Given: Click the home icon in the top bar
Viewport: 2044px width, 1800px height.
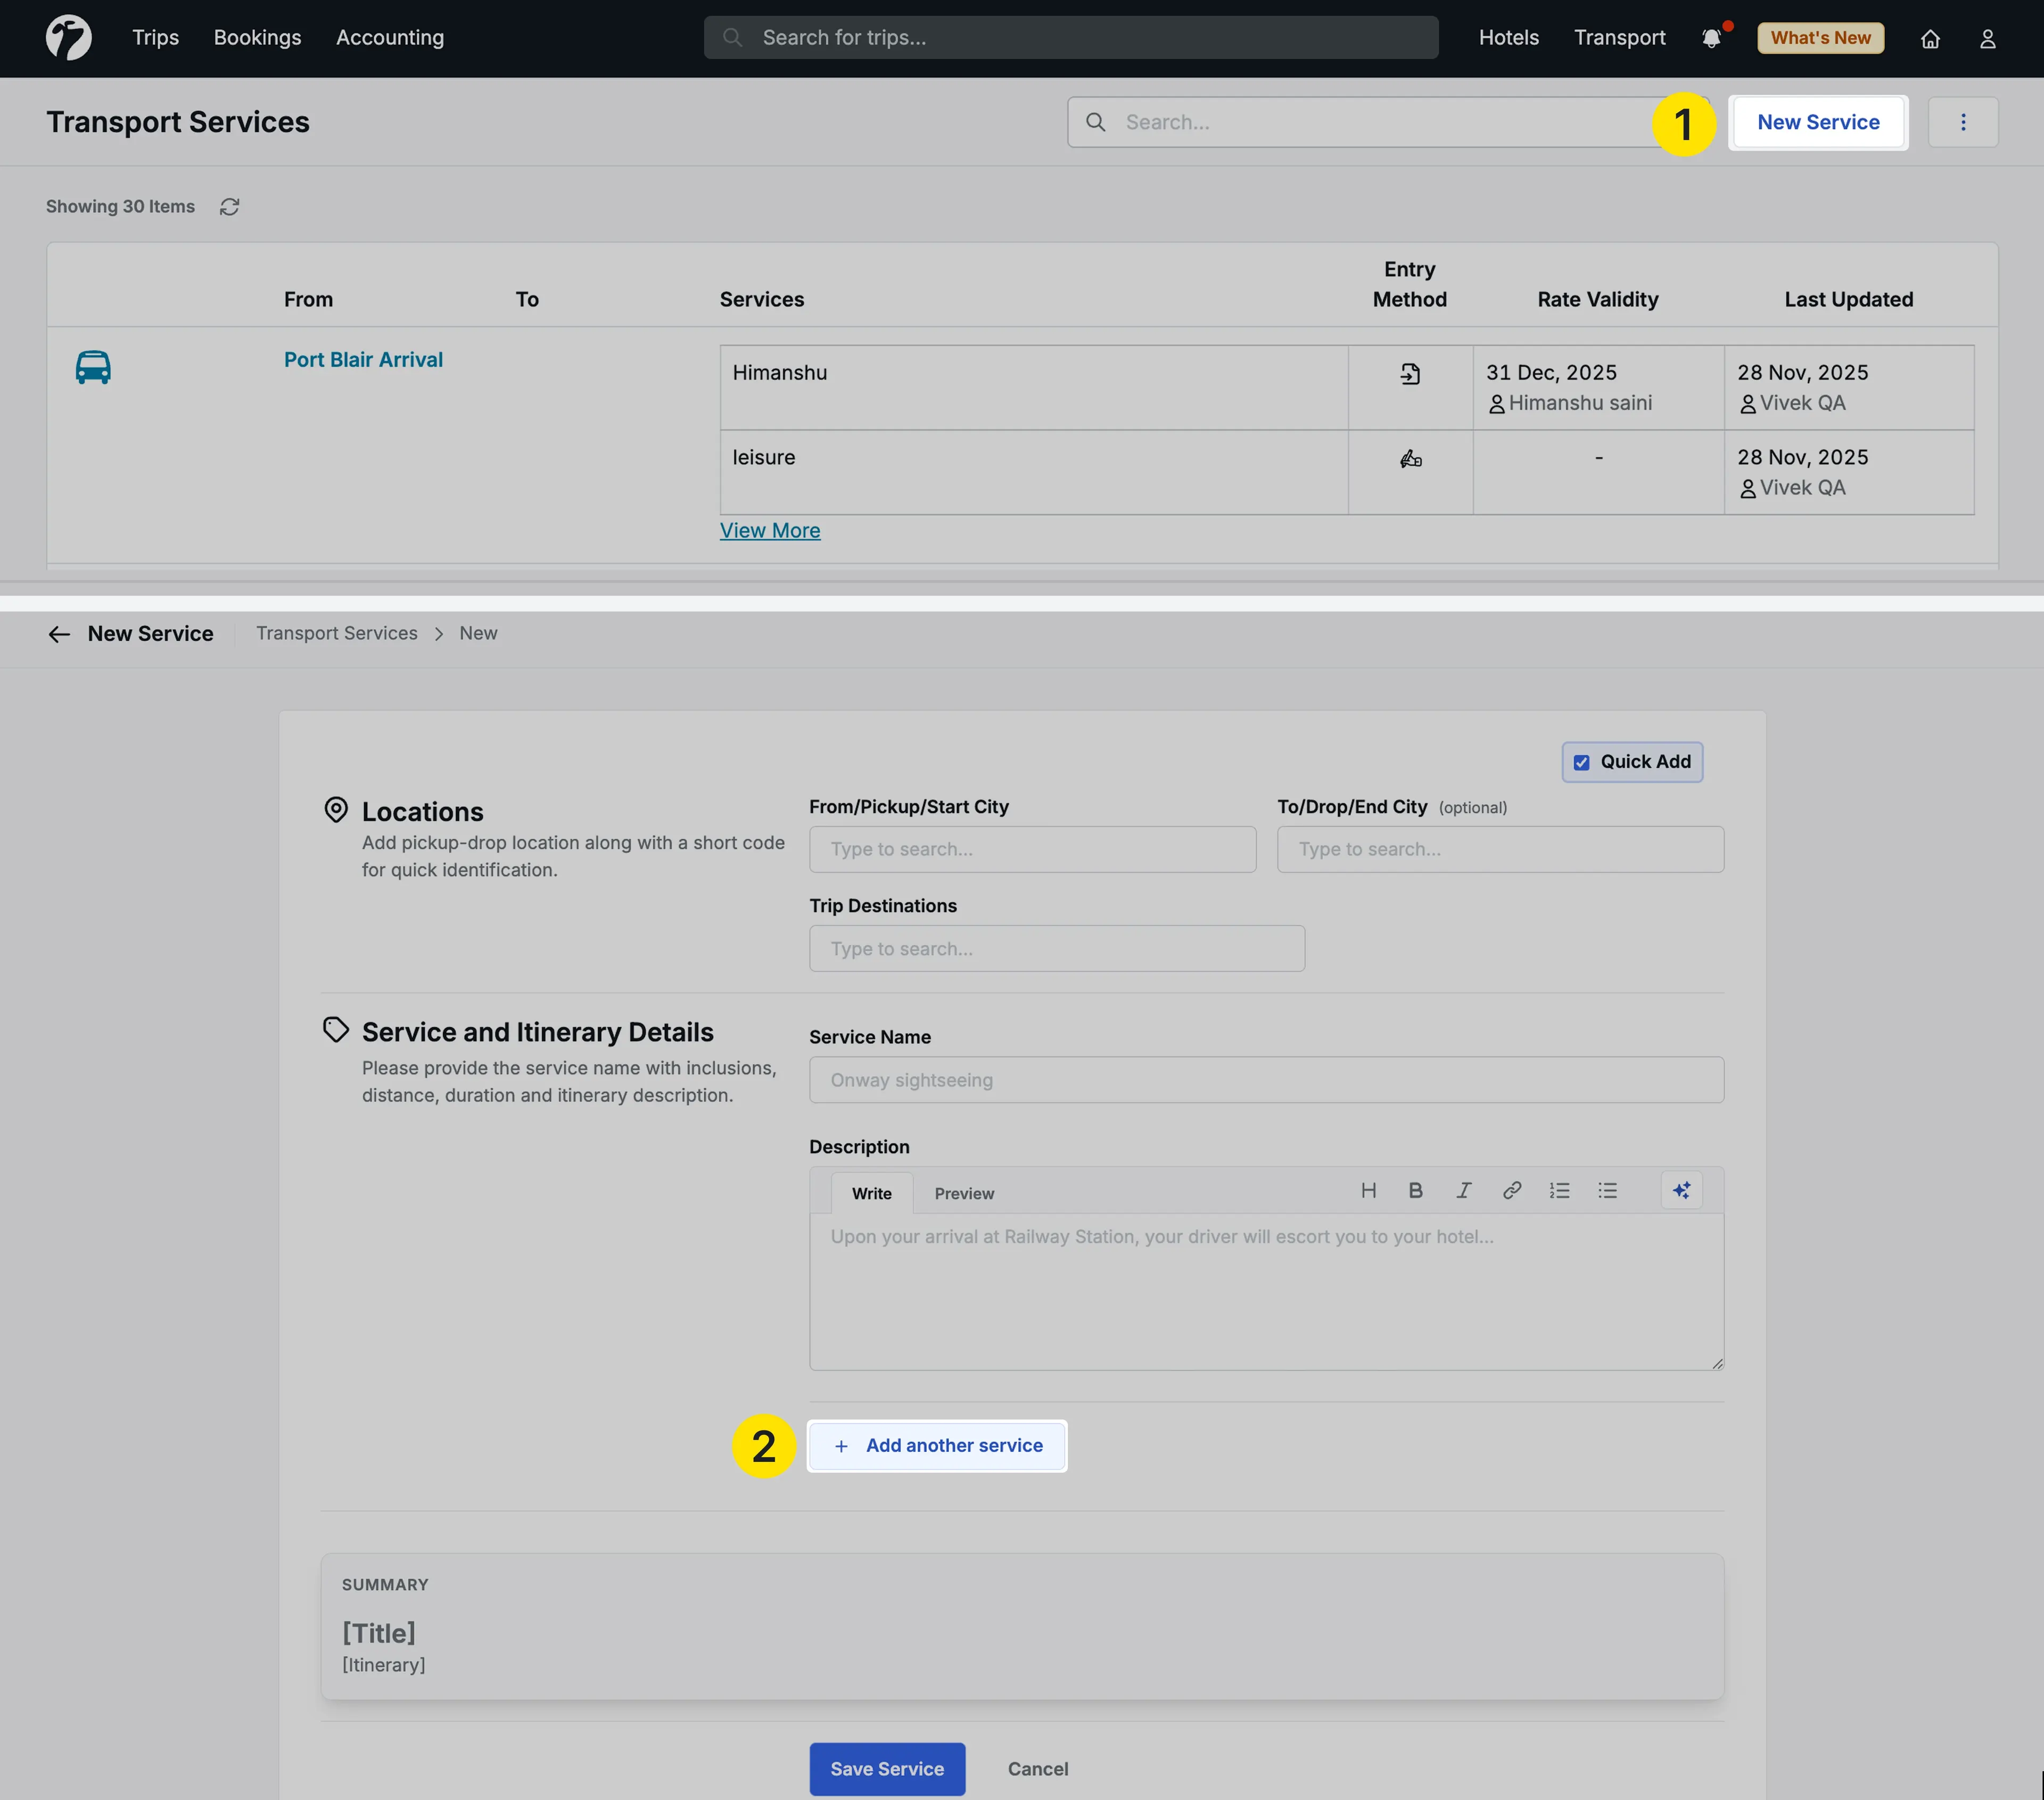Looking at the screenshot, I should [x=1930, y=38].
